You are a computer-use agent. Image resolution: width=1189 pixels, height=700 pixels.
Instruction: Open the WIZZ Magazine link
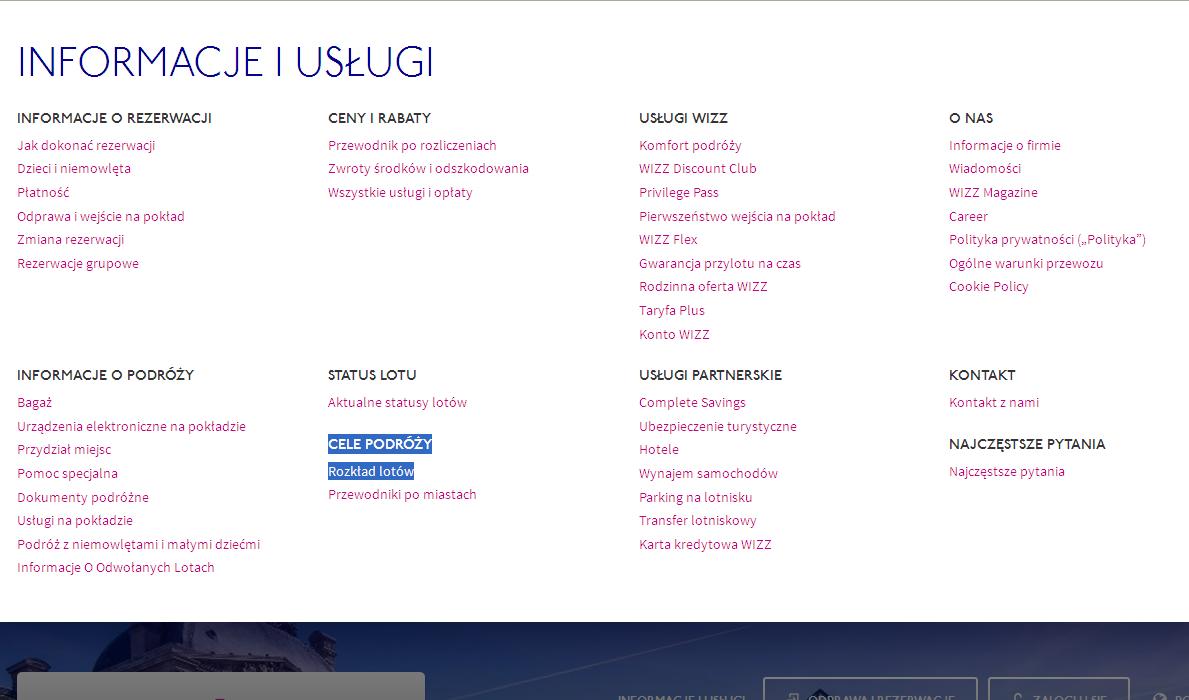(993, 193)
